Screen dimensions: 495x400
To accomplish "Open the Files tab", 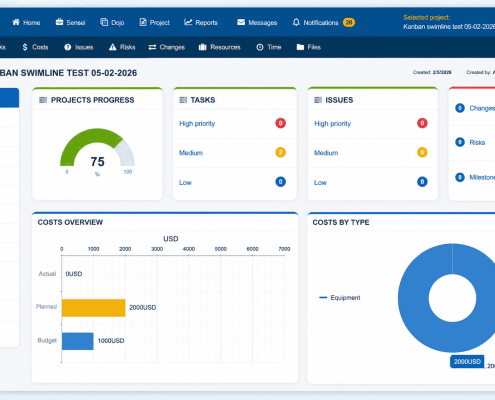I will coord(309,47).
